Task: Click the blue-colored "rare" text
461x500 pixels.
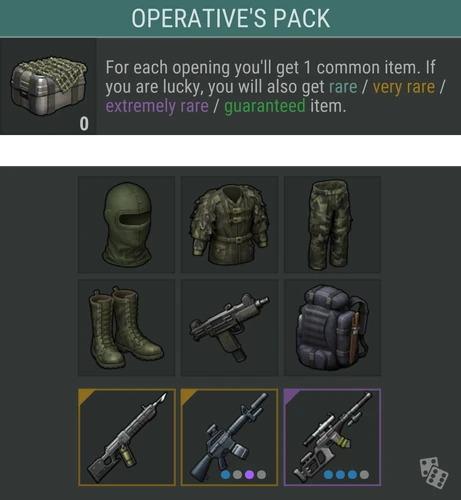Action: 343,87
